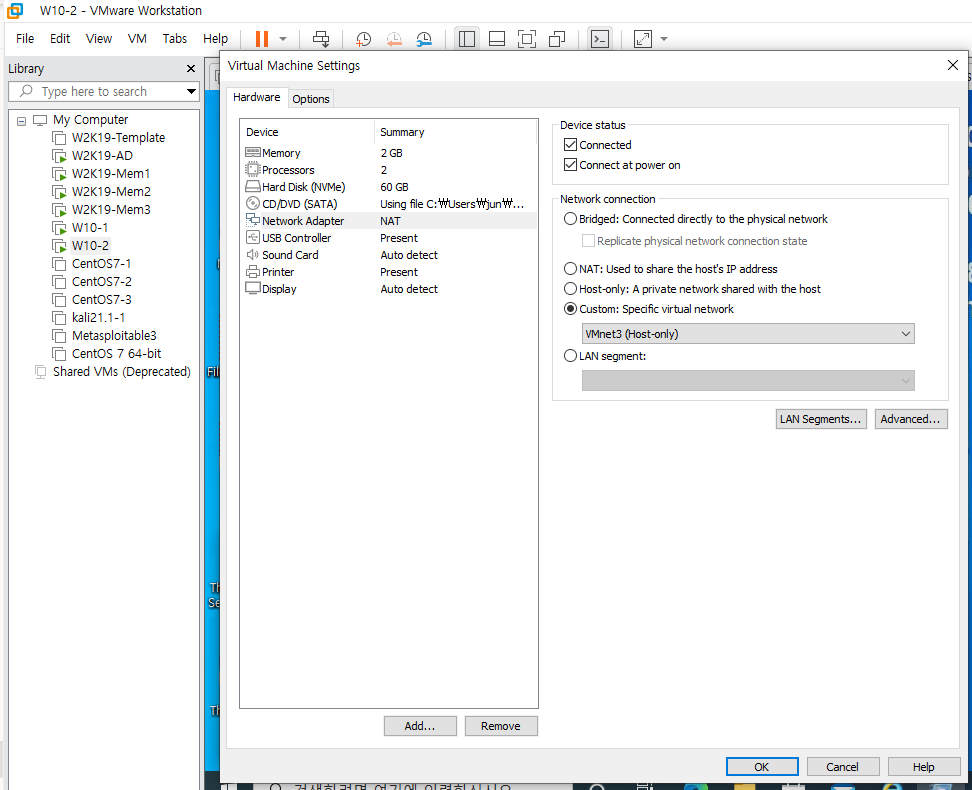Click the VMware Workstation title bar icon
The width and height of the screenshot is (972, 790).
point(15,11)
